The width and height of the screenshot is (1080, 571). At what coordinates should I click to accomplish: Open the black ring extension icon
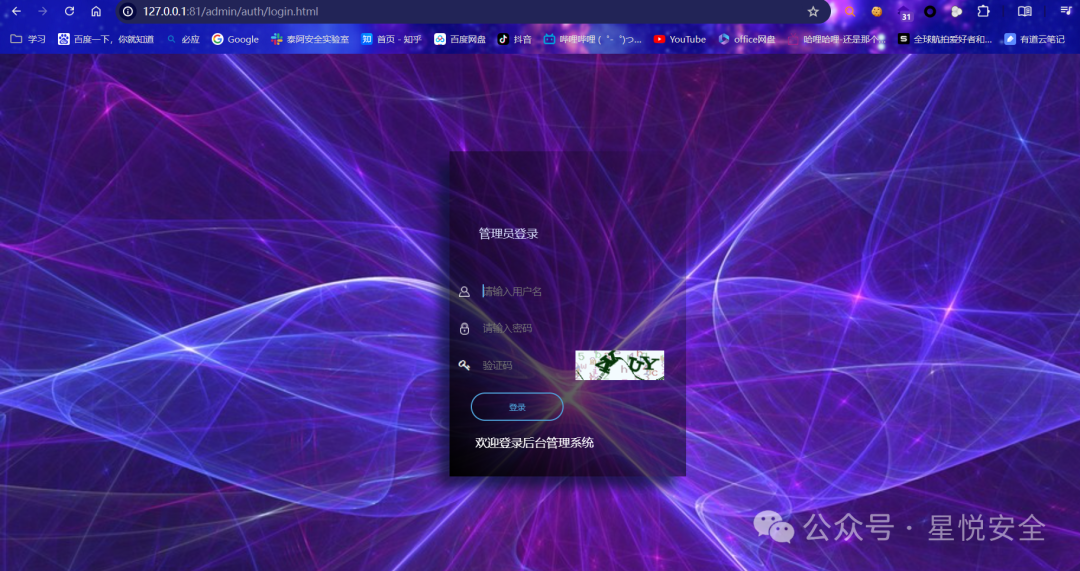(x=930, y=11)
